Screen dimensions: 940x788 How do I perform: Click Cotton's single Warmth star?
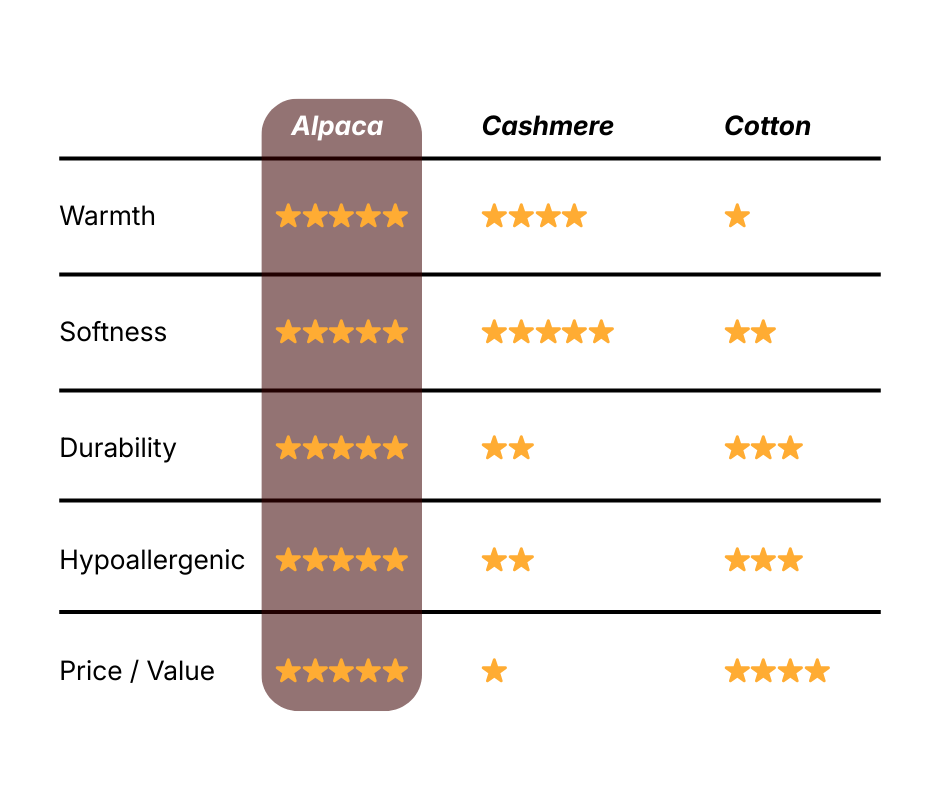click(737, 216)
